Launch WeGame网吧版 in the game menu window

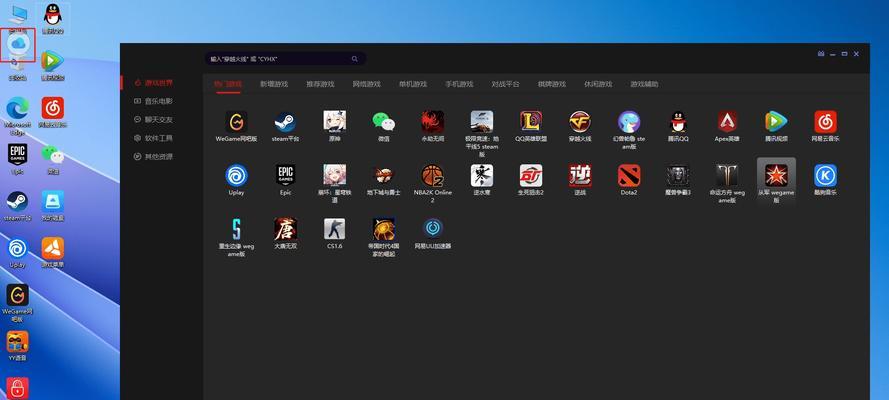236,122
